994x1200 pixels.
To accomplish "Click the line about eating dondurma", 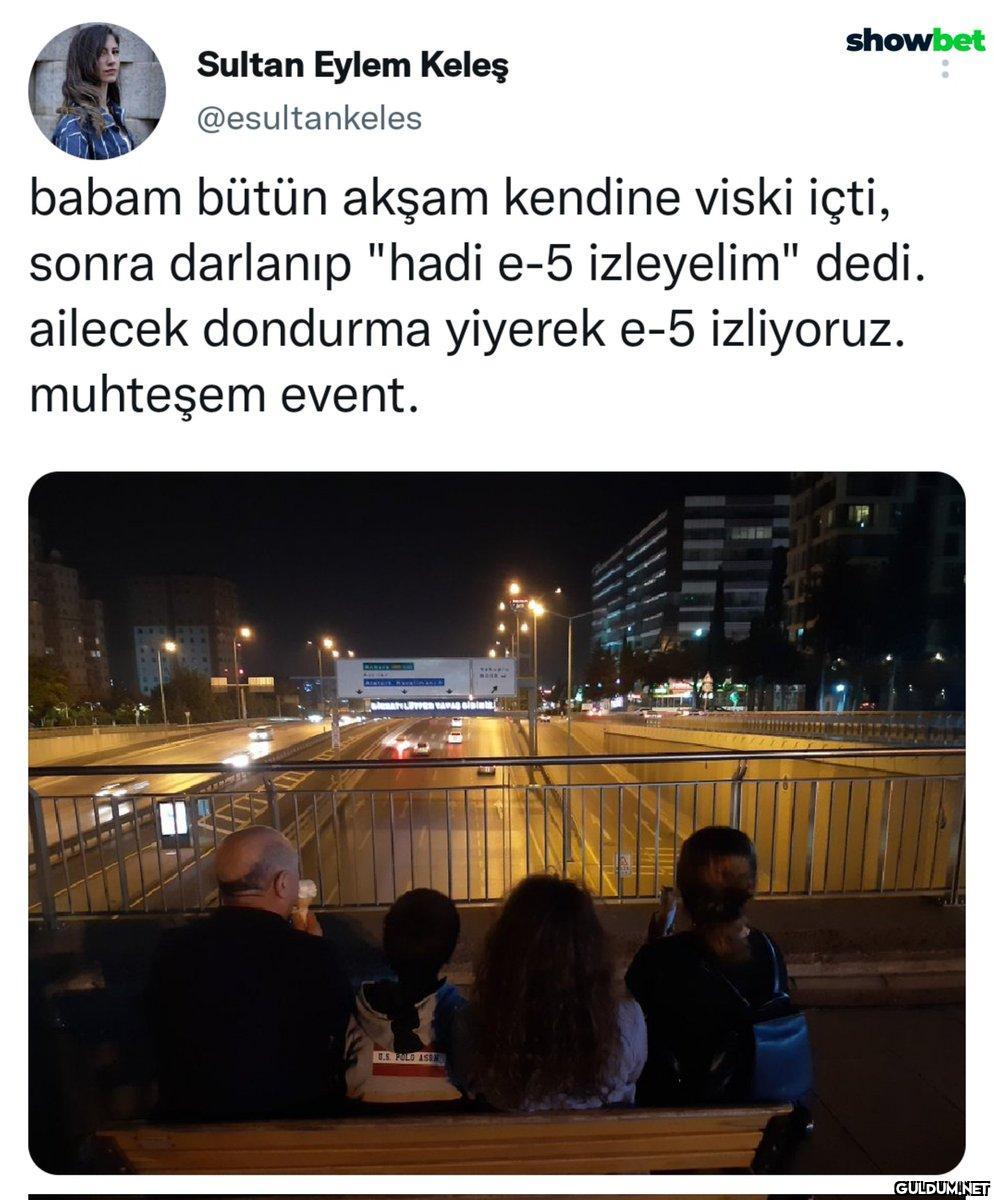I will 466,332.
